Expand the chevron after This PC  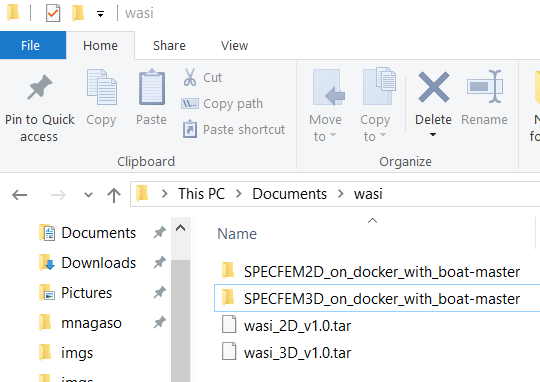click(238, 194)
